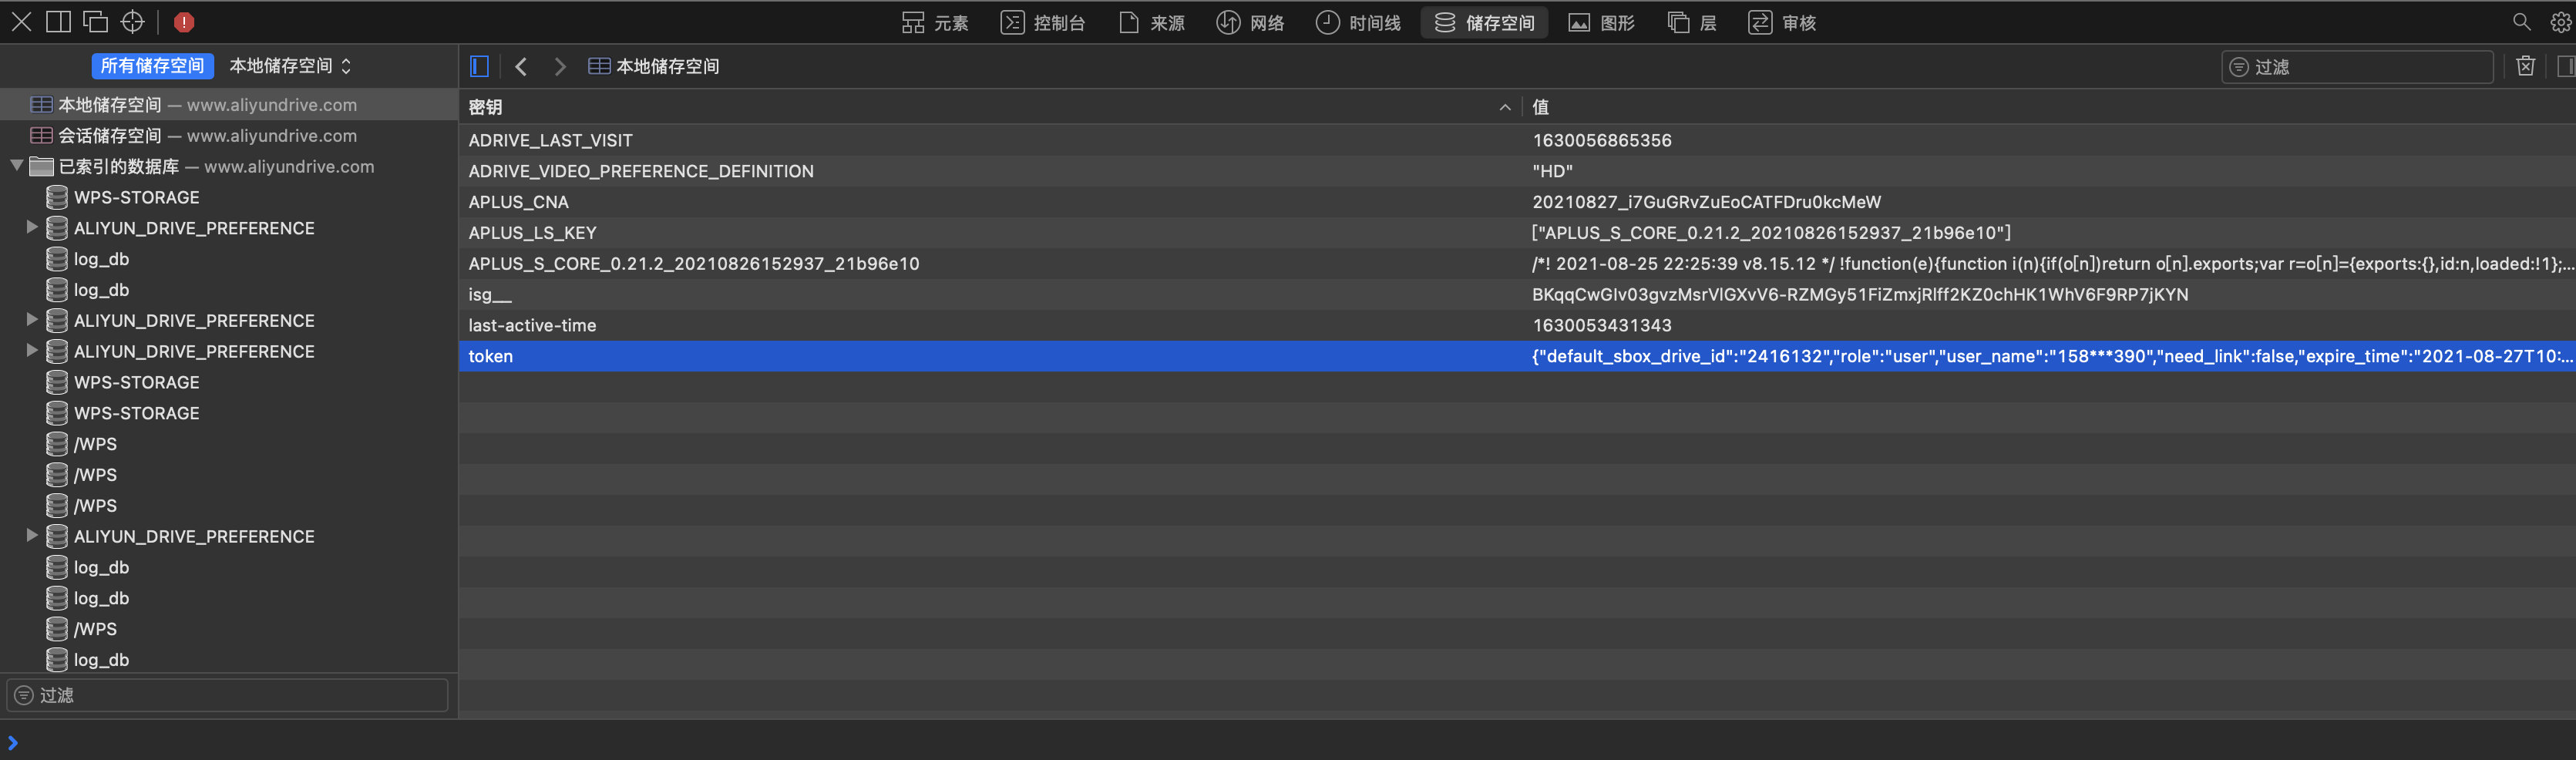Screen dimensions: 2576x760
Task: Clear local storage with trash icon
Action: coord(2526,66)
